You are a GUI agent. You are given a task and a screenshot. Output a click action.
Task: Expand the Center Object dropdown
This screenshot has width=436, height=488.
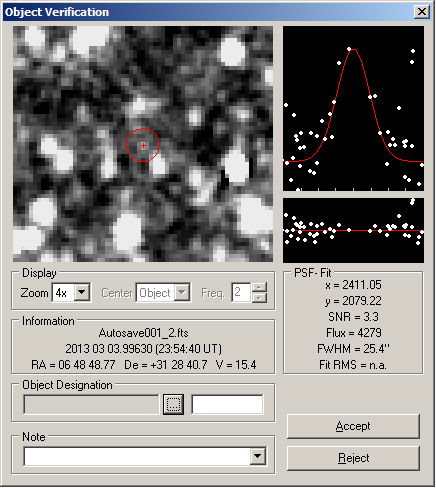(x=182, y=293)
